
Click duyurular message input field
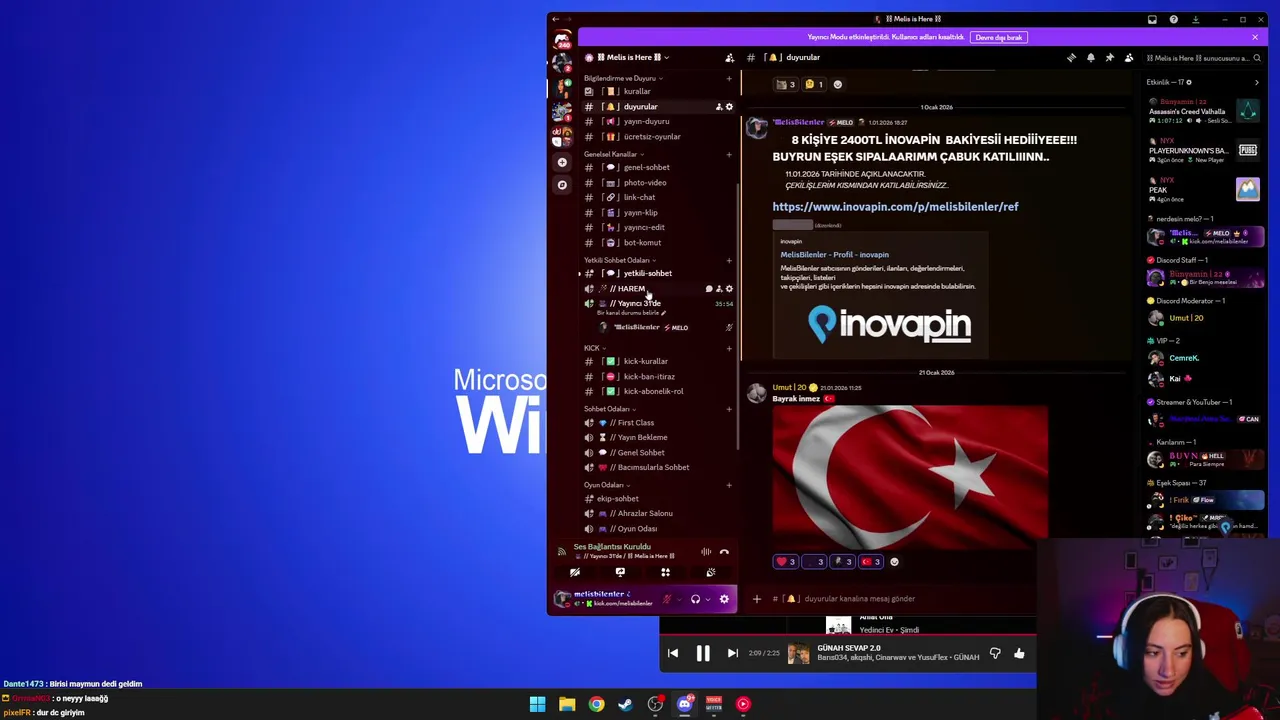coord(940,599)
